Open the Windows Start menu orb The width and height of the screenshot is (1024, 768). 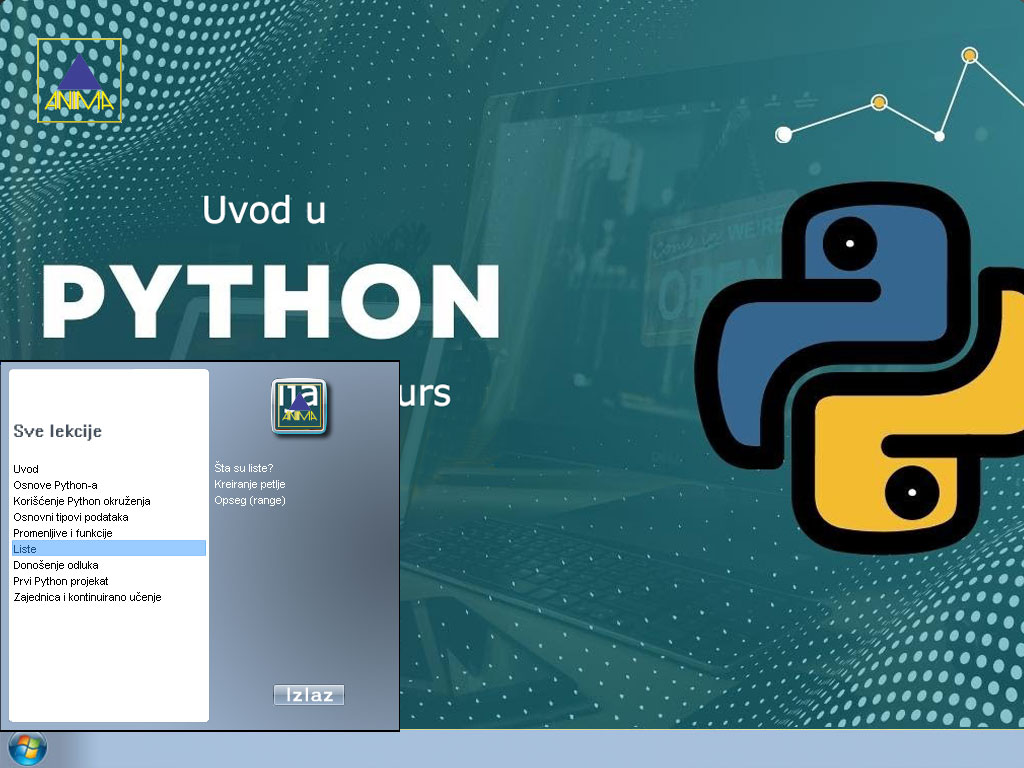click(27, 748)
